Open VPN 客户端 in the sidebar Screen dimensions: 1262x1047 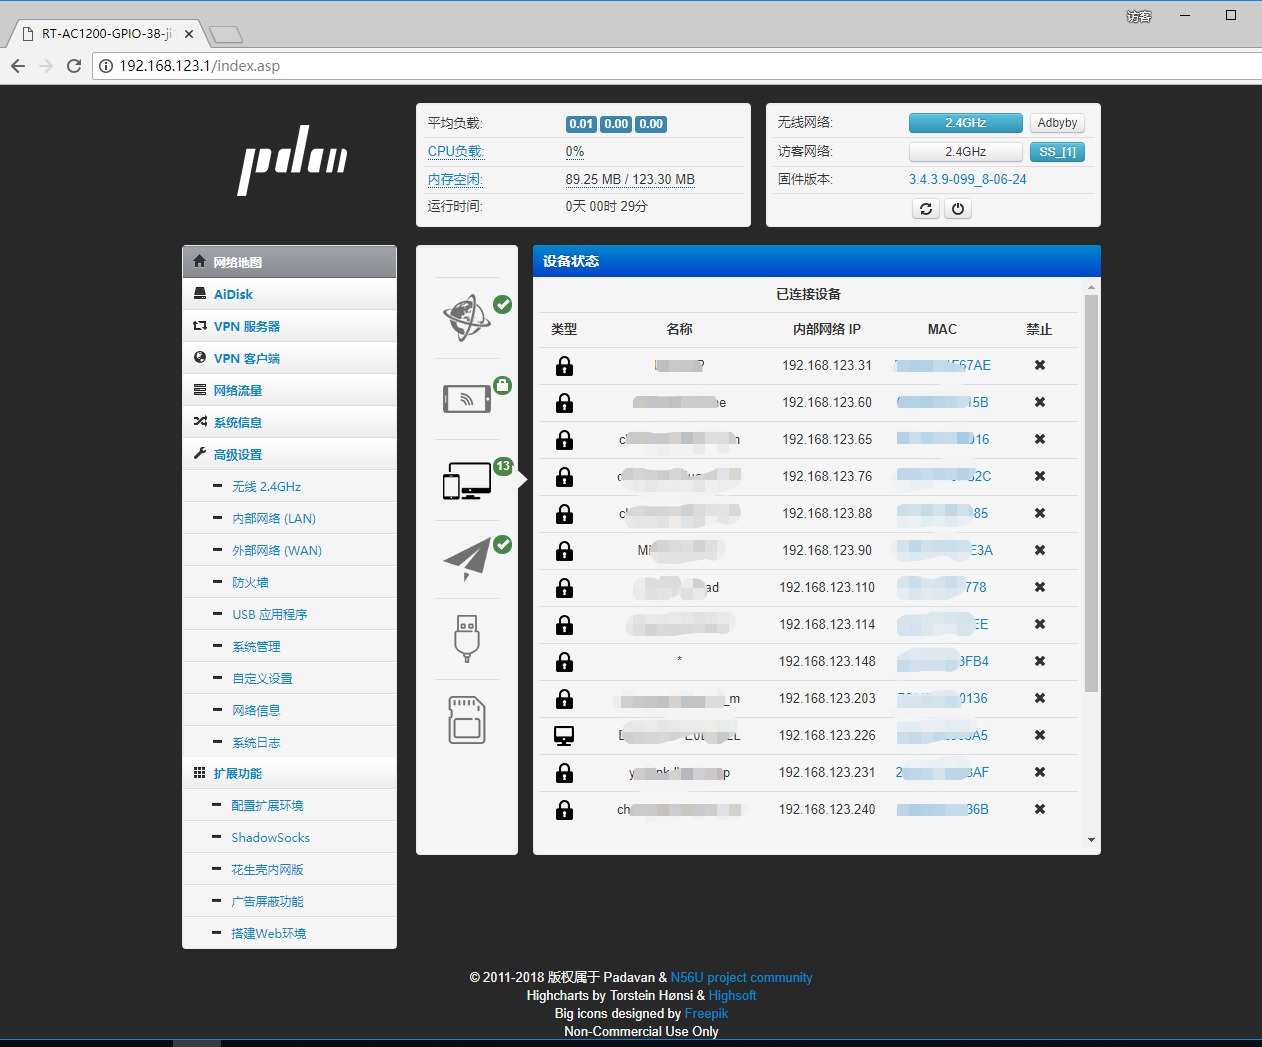(x=290, y=358)
